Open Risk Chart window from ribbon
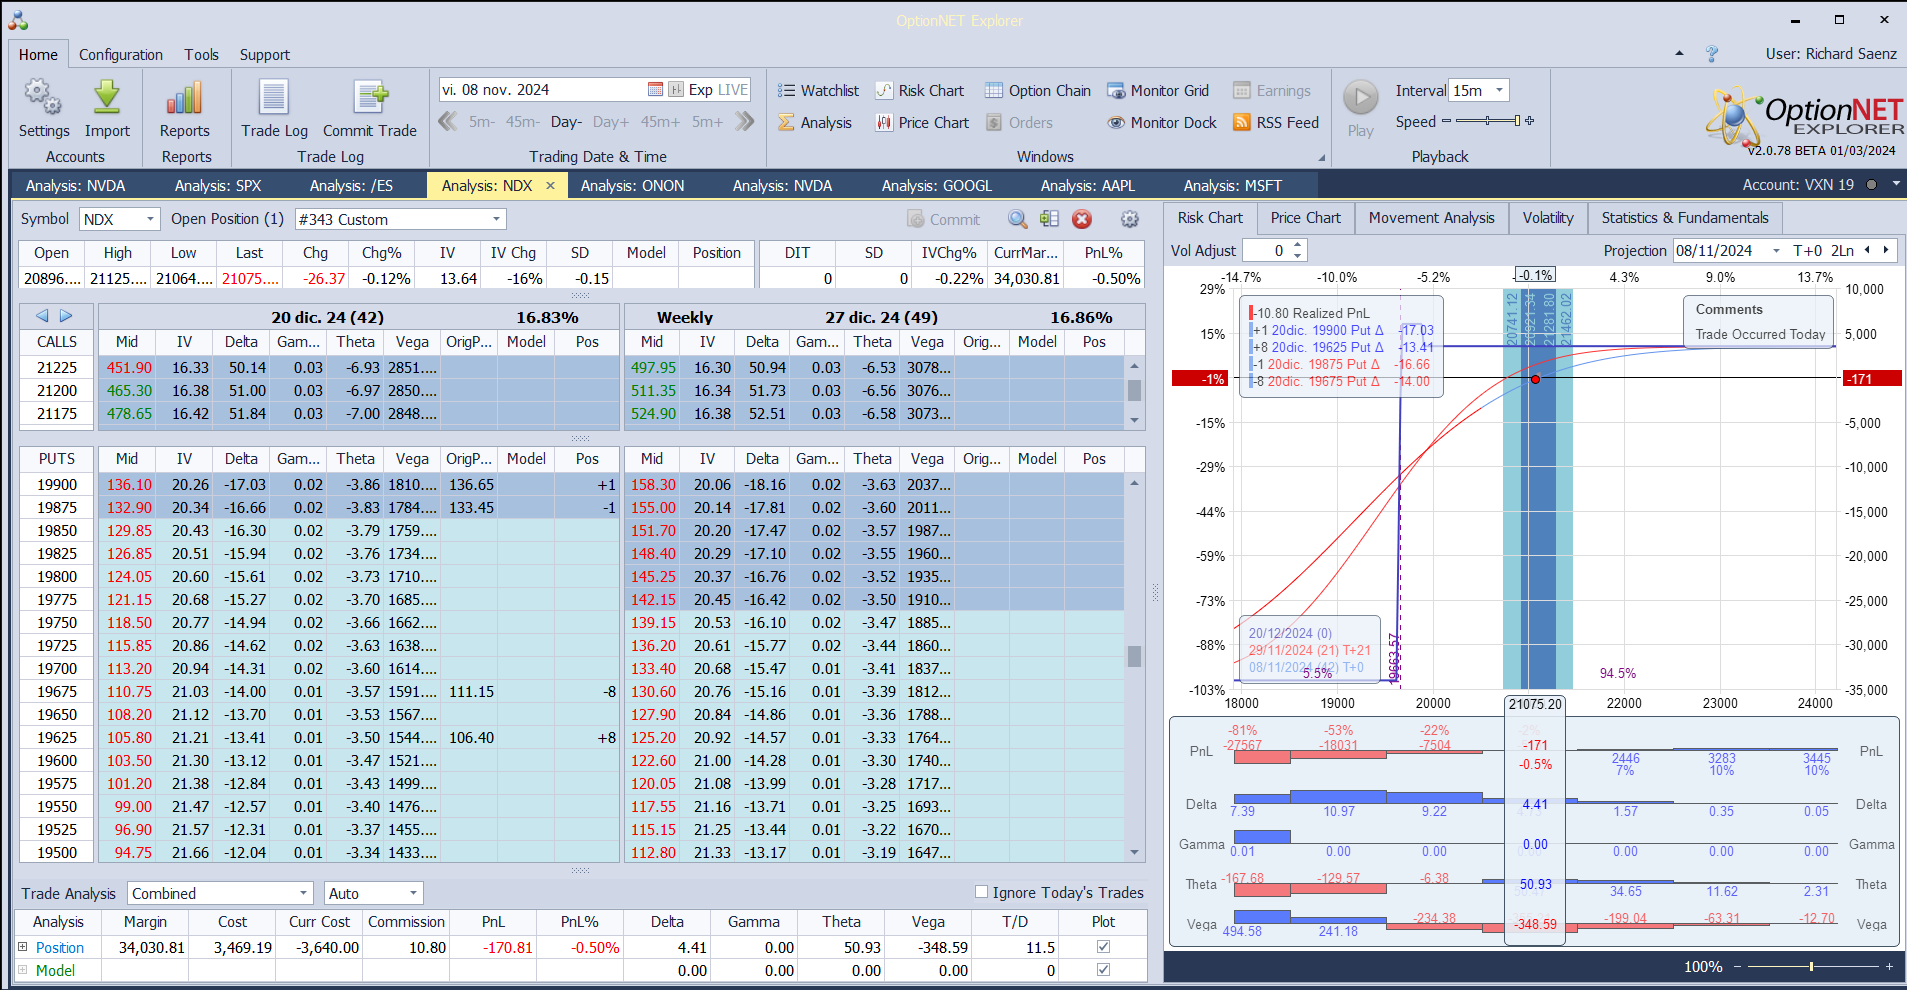1907x990 pixels. pyautogui.click(x=919, y=90)
